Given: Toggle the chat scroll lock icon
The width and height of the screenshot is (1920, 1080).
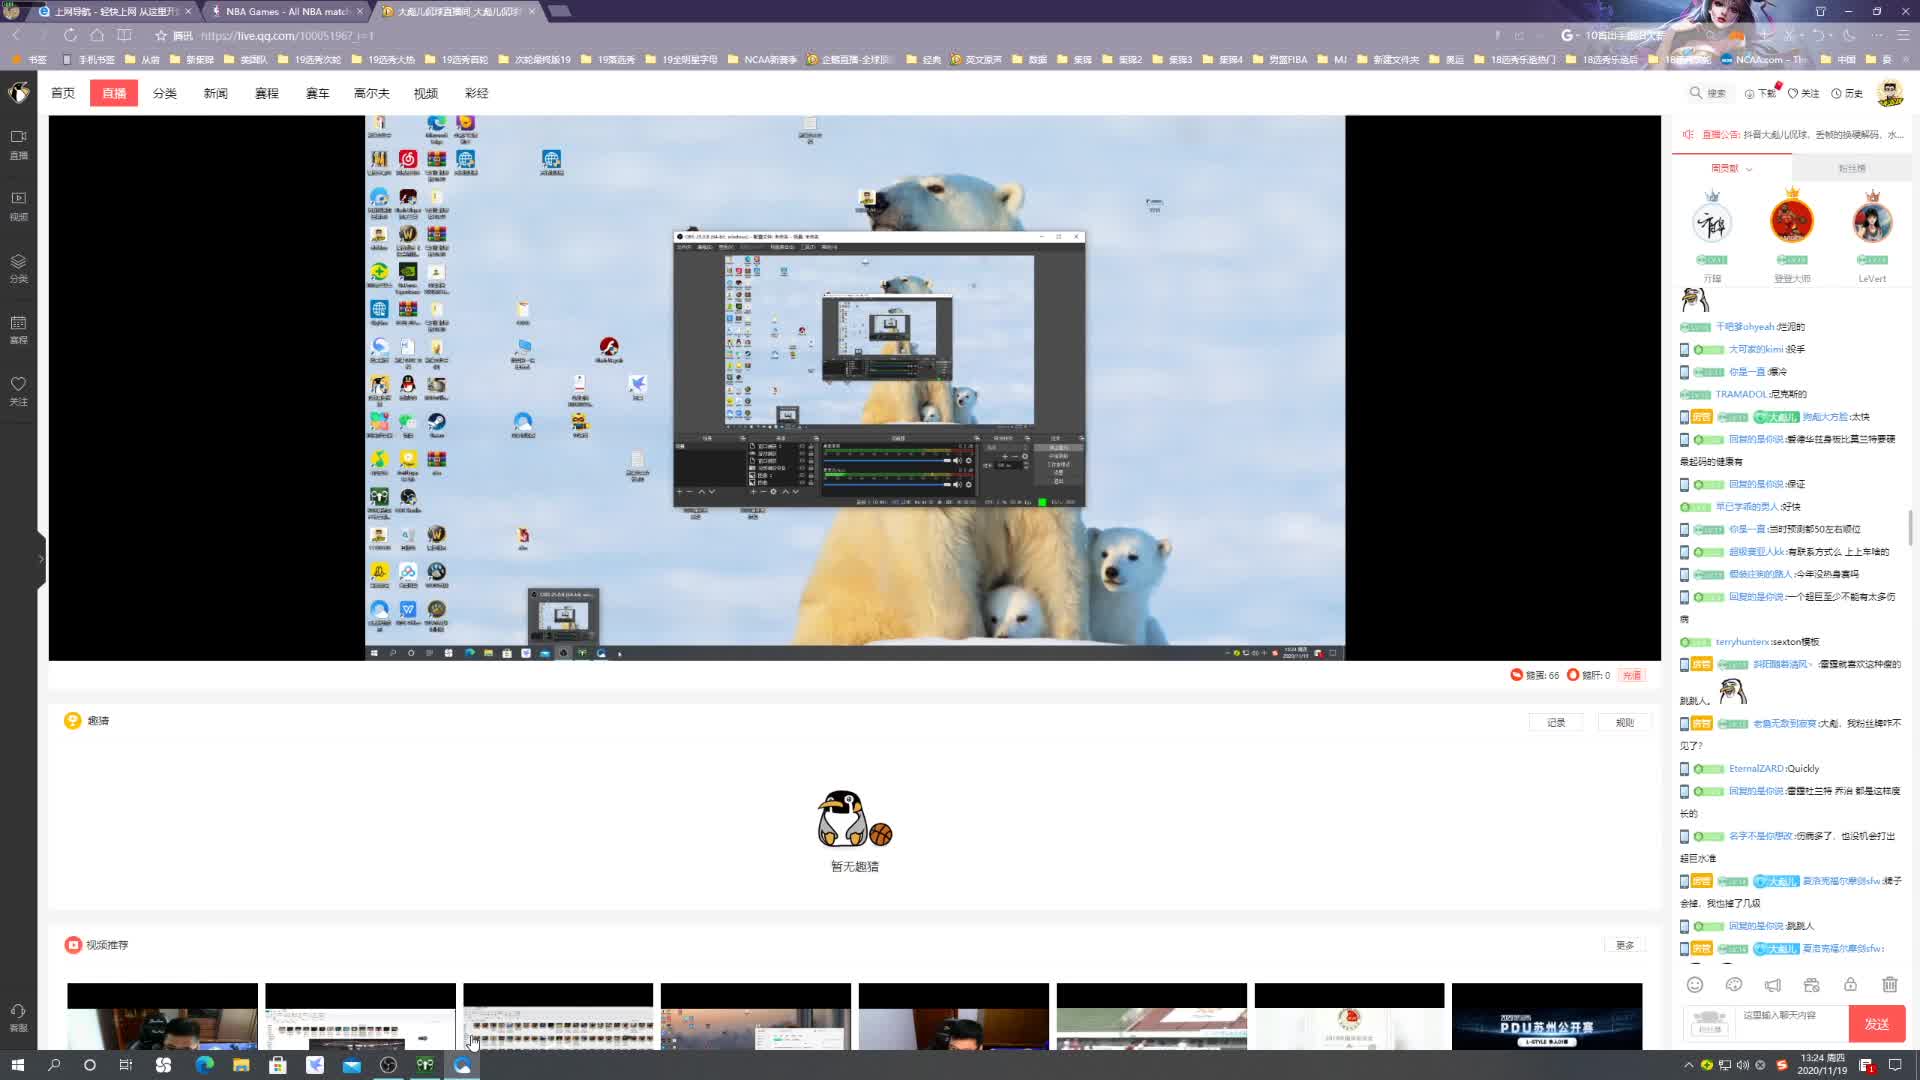Looking at the screenshot, I should [1850, 985].
